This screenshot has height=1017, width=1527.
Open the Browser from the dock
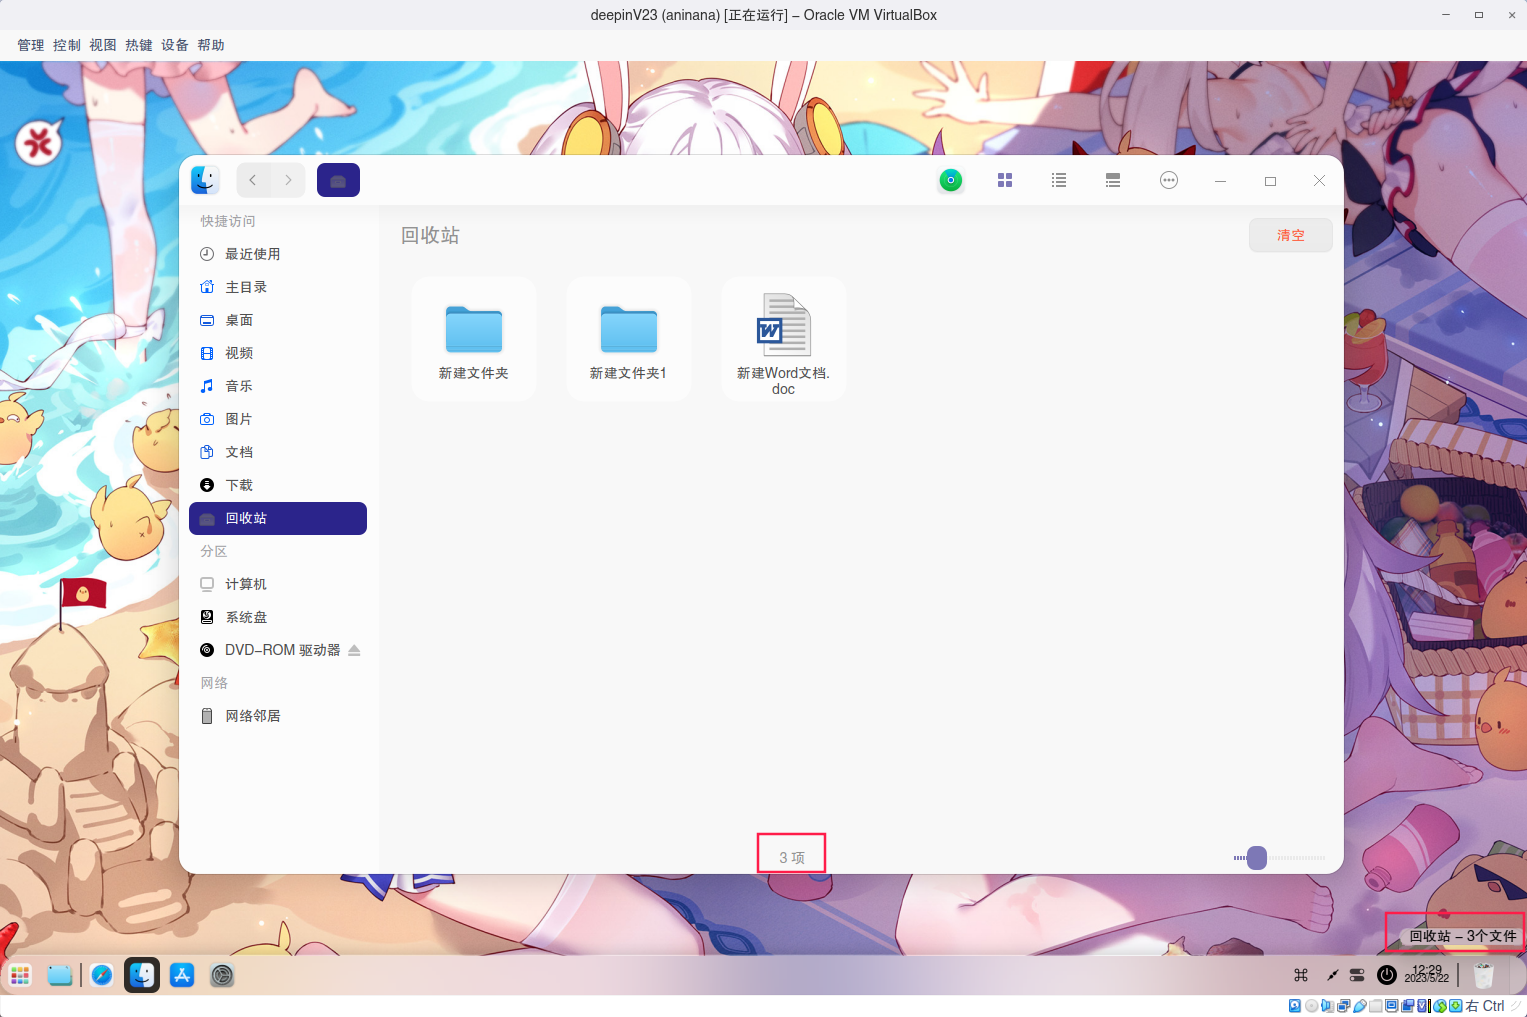[x=101, y=975]
